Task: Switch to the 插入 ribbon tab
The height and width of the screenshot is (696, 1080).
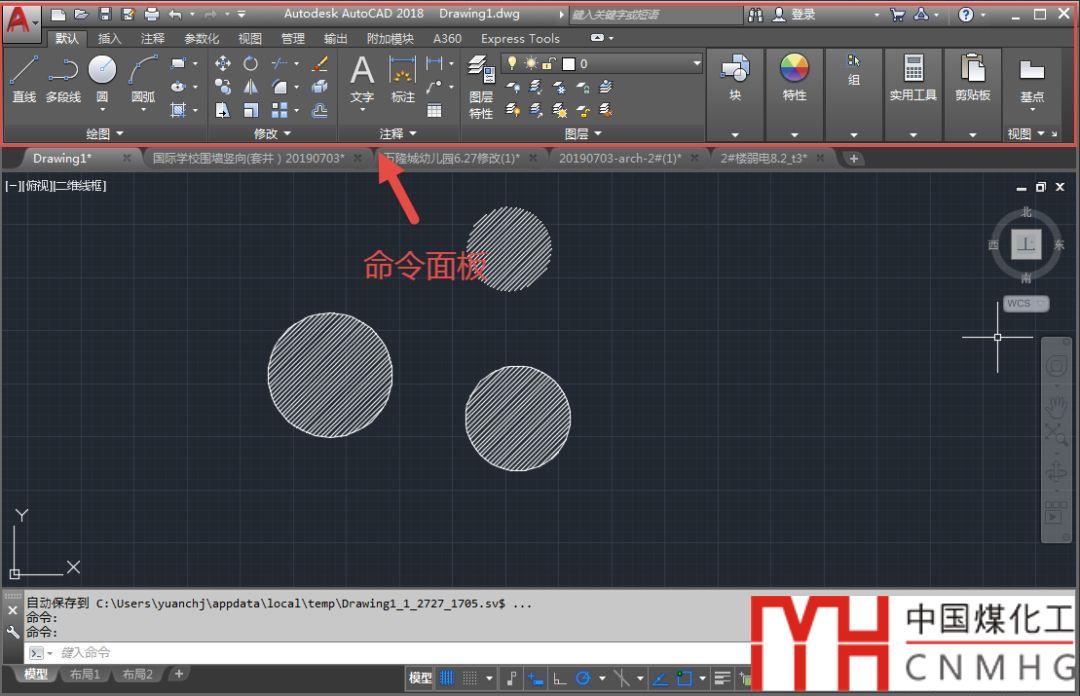Action: (110, 38)
